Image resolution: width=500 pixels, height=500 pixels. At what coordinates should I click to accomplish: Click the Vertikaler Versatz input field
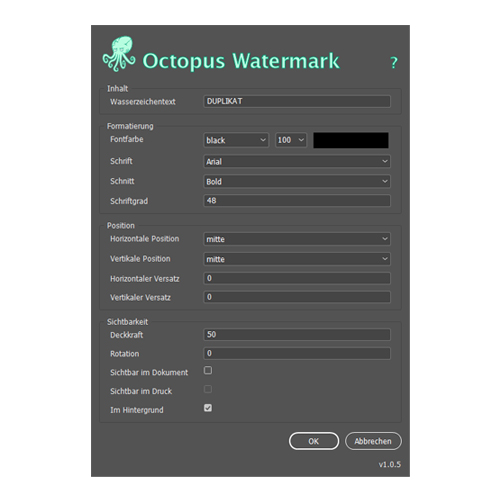(x=297, y=297)
